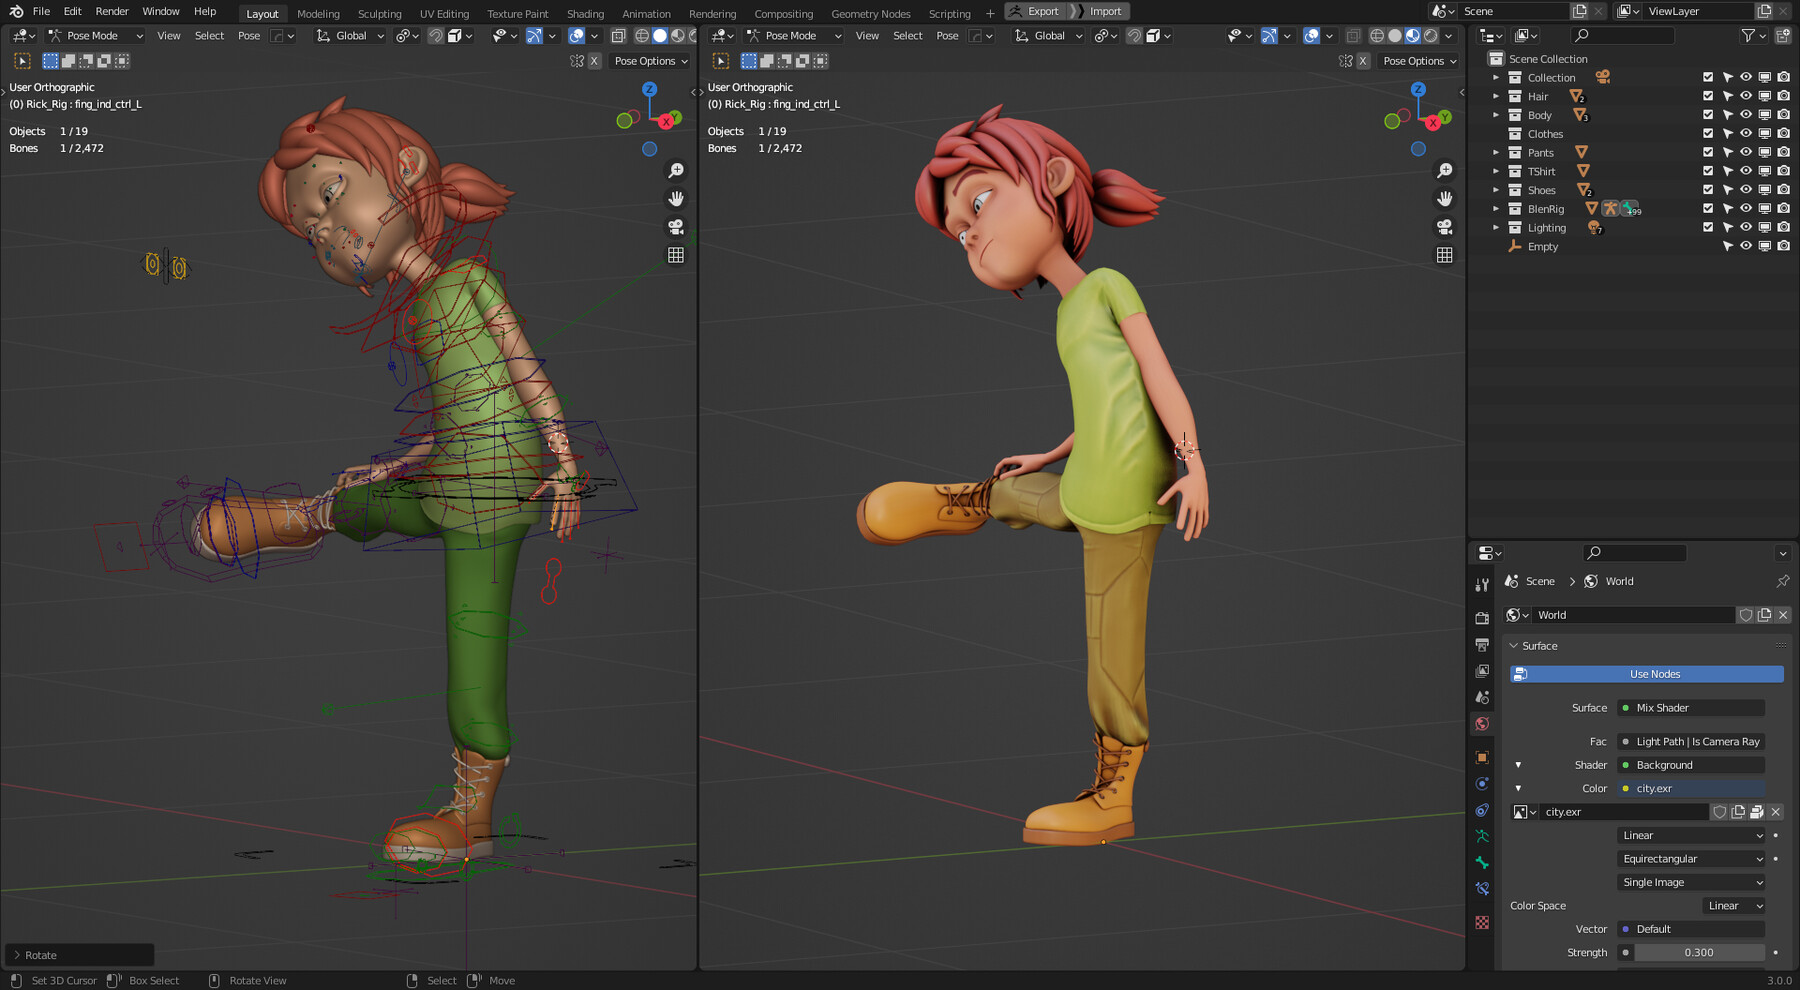Toggle camera view icon in left viewport
This screenshot has width=1800, height=990.
676,227
